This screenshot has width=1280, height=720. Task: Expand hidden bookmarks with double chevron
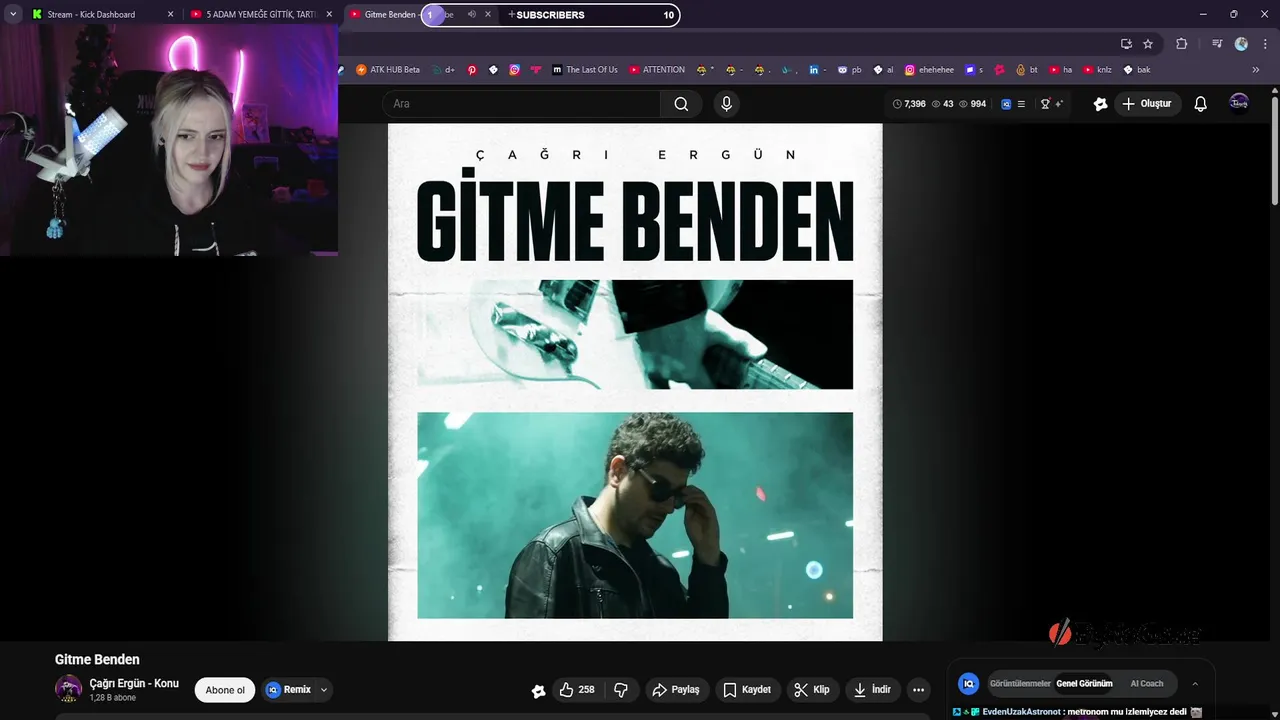click(1256, 70)
